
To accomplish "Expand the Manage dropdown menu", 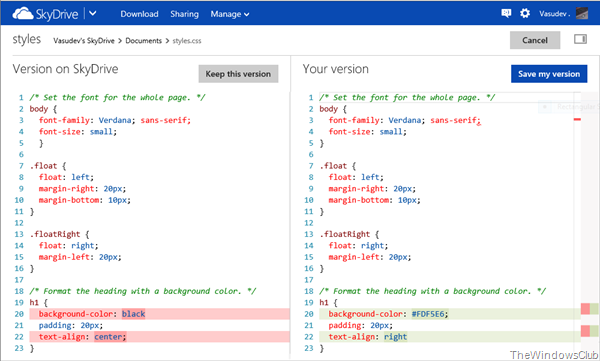I will [230, 14].
